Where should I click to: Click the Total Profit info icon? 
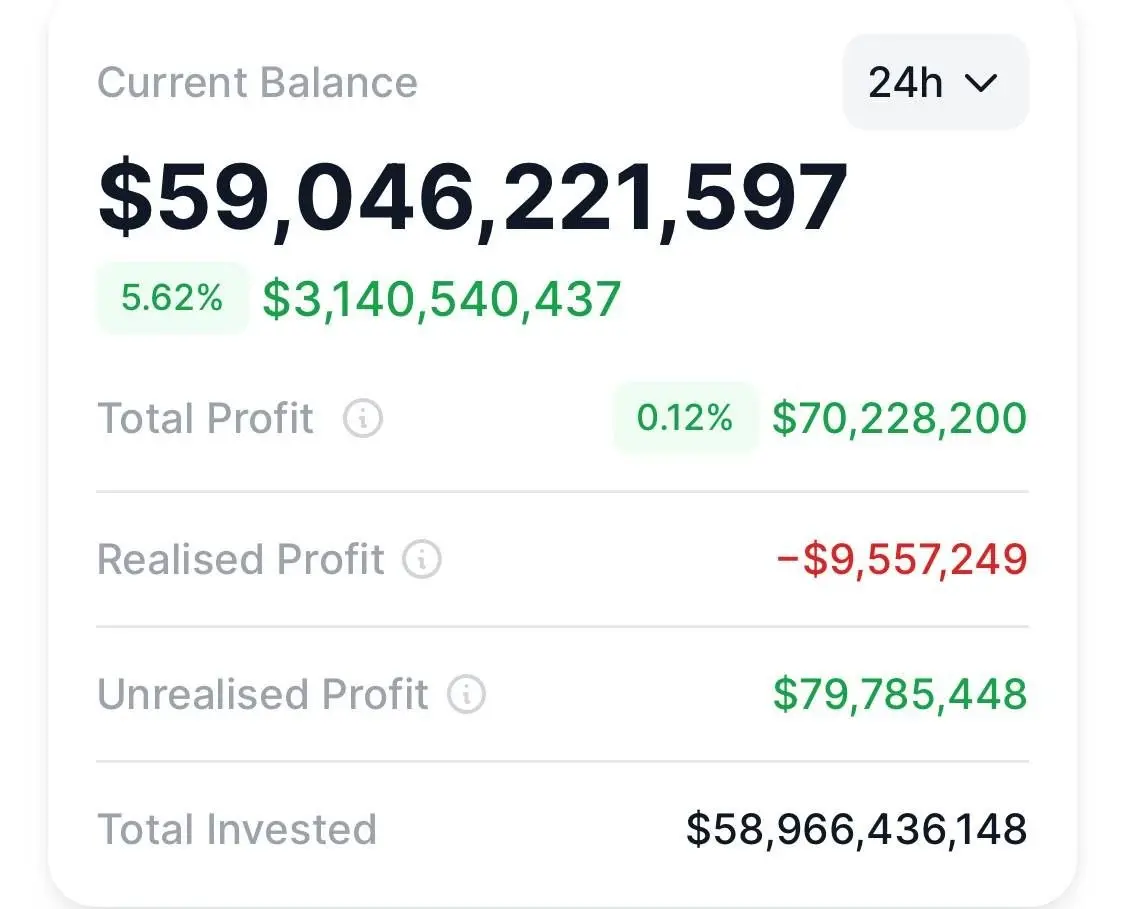coord(362,419)
